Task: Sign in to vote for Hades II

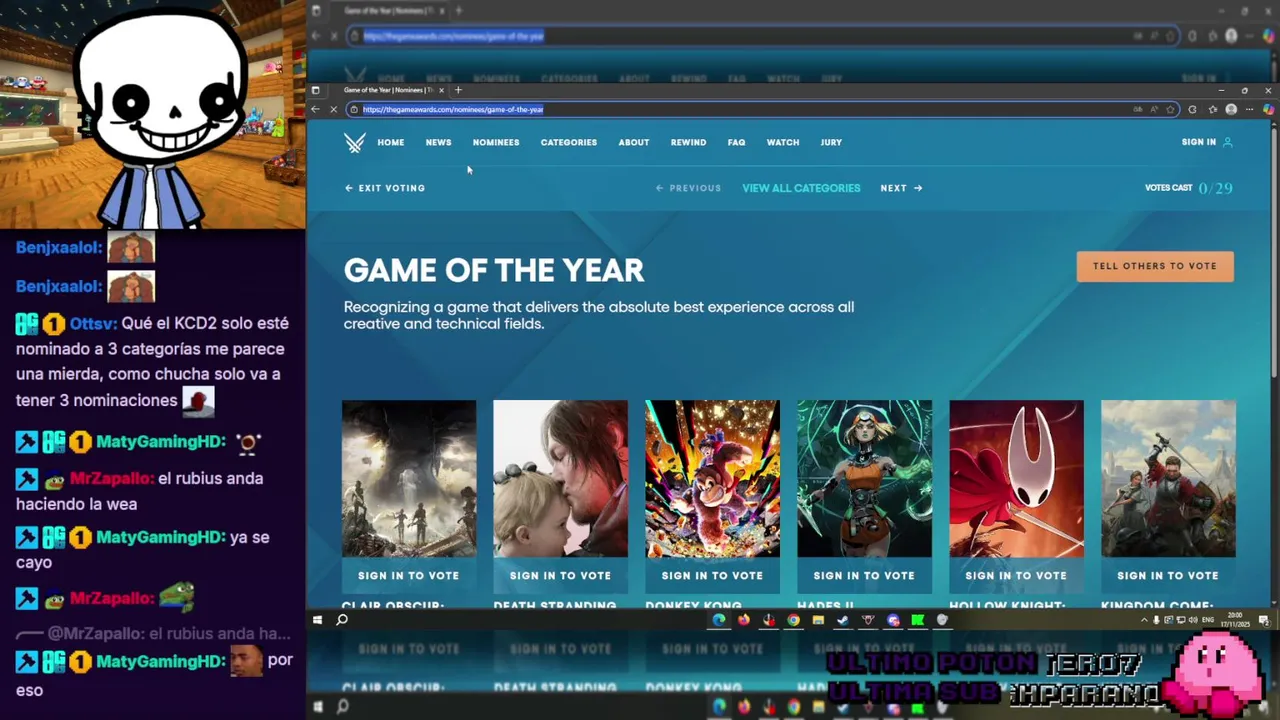Action: pos(864,576)
